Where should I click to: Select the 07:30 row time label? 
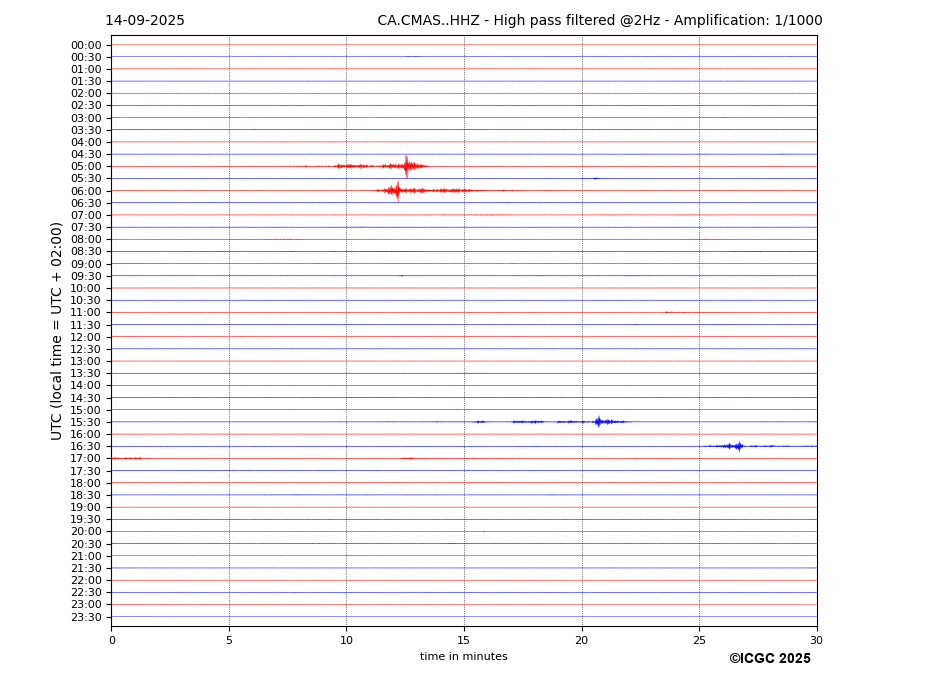(x=86, y=227)
